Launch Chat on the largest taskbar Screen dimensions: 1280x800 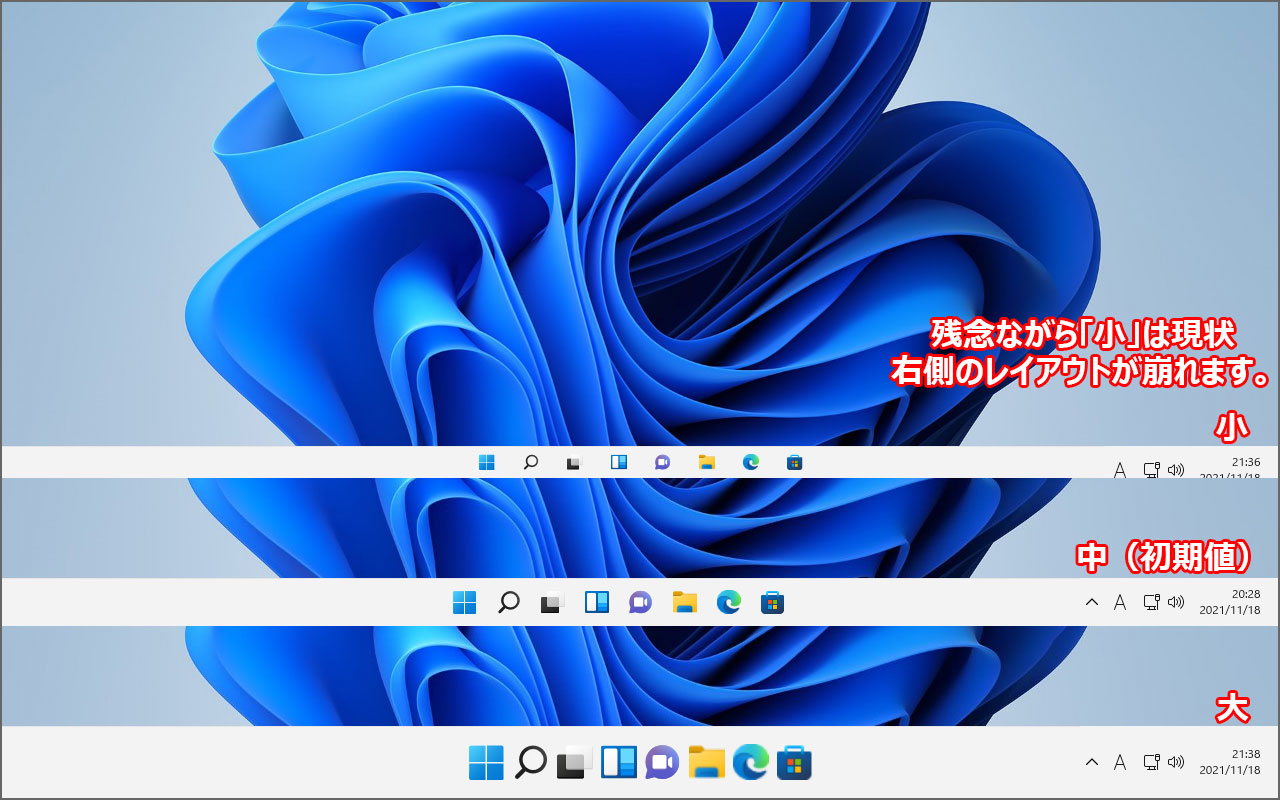tap(662, 762)
